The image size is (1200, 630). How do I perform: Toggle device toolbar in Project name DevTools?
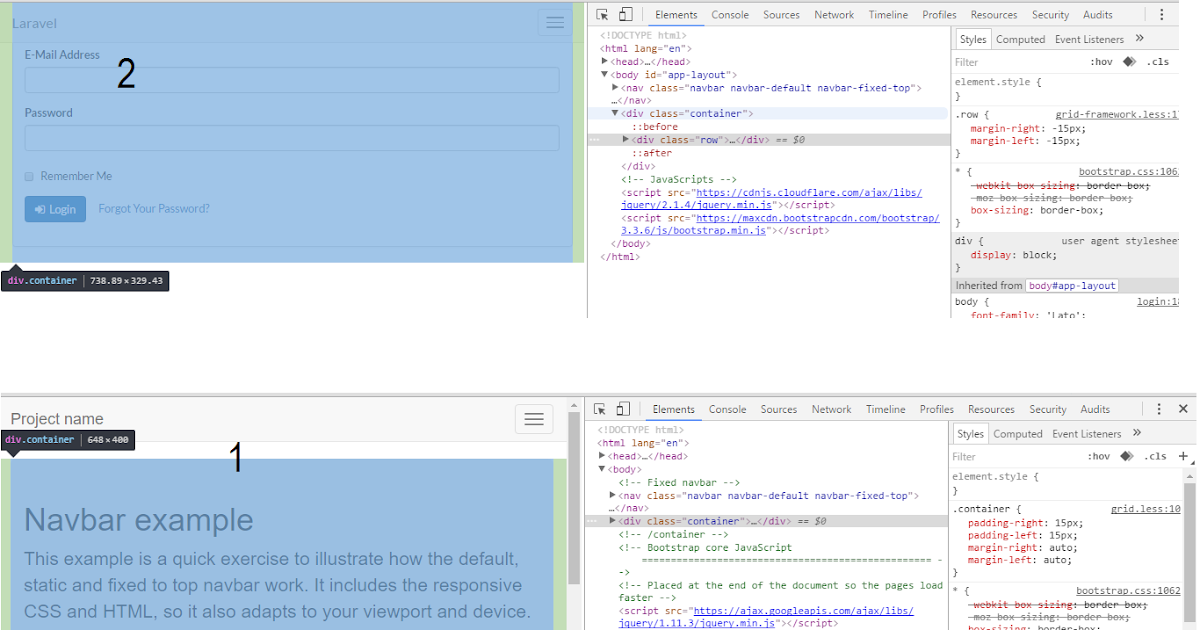tap(622, 409)
